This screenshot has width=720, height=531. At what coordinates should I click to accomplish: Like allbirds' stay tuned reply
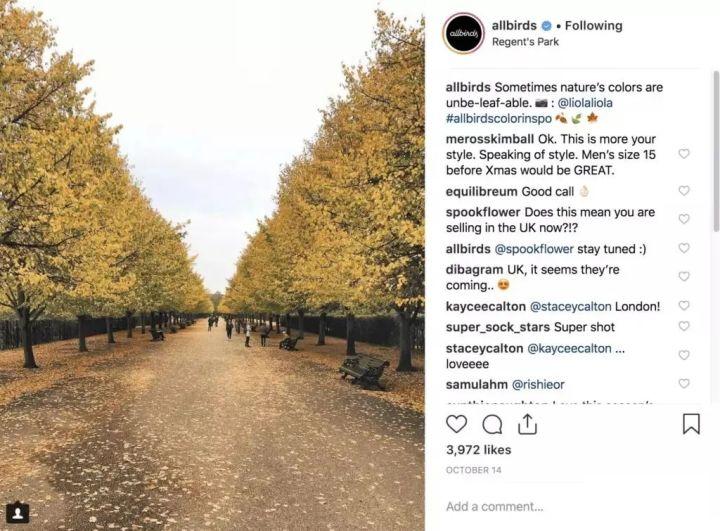coord(684,248)
